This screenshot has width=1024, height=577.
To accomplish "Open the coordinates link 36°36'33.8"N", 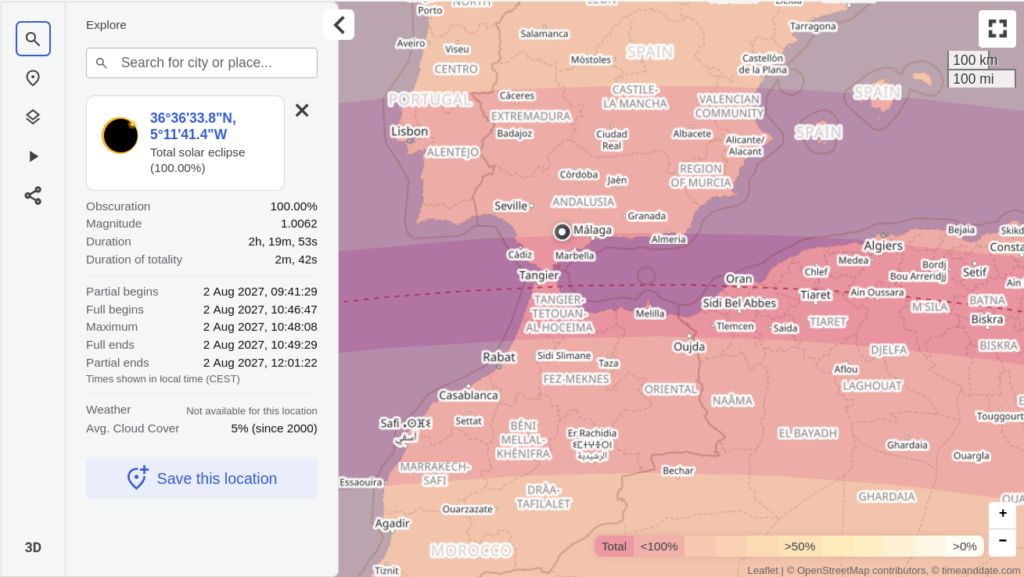I will point(193,126).
